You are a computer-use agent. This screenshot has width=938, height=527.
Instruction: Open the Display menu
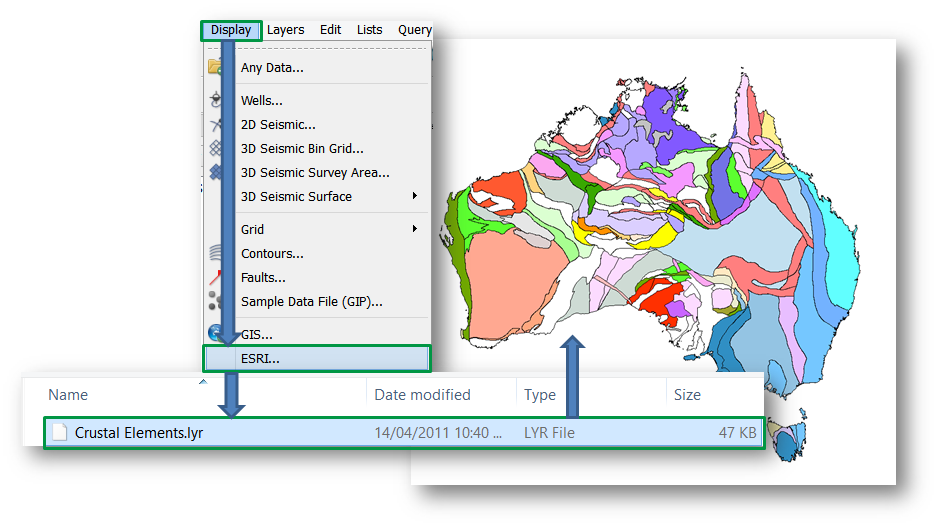pyautogui.click(x=231, y=30)
